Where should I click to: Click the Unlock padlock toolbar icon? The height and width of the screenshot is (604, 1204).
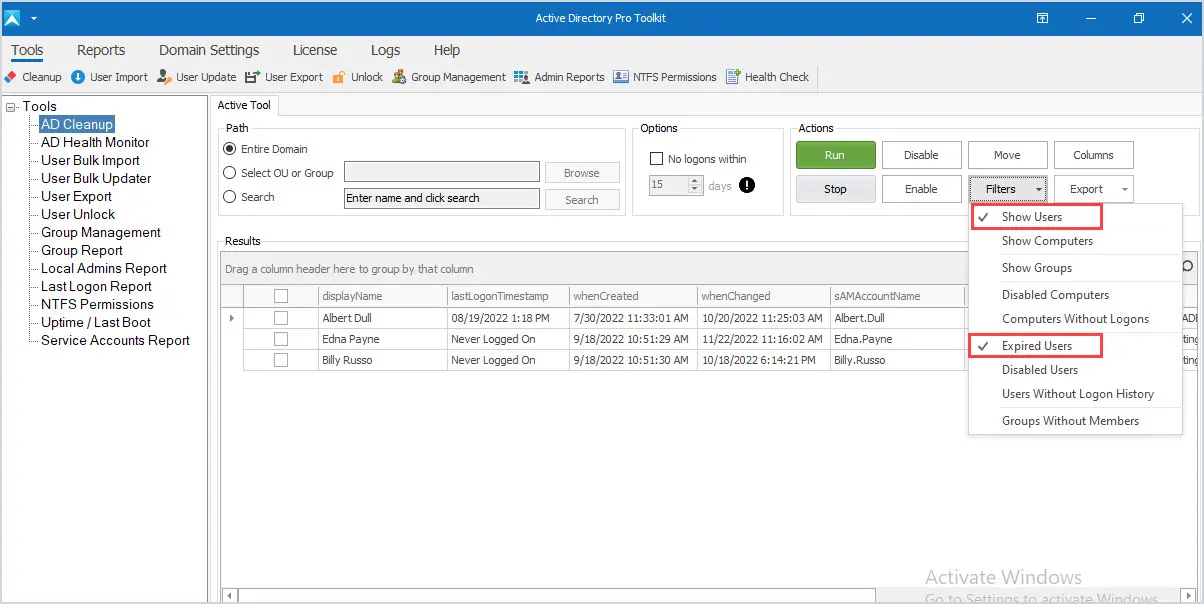(x=340, y=77)
